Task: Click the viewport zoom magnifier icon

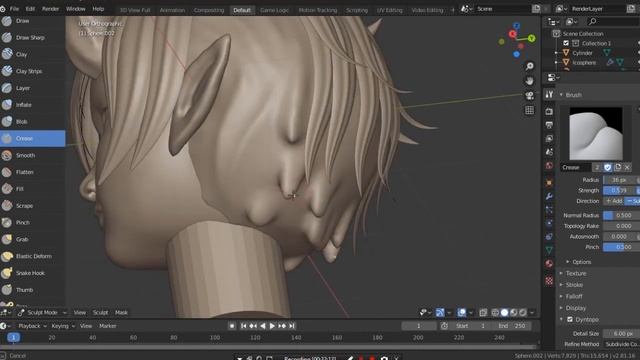Action: [x=529, y=66]
